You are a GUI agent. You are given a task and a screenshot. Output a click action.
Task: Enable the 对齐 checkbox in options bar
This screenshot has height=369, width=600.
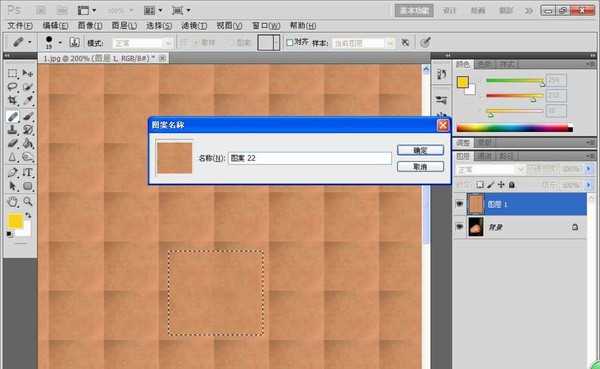(x=290, y=42)
